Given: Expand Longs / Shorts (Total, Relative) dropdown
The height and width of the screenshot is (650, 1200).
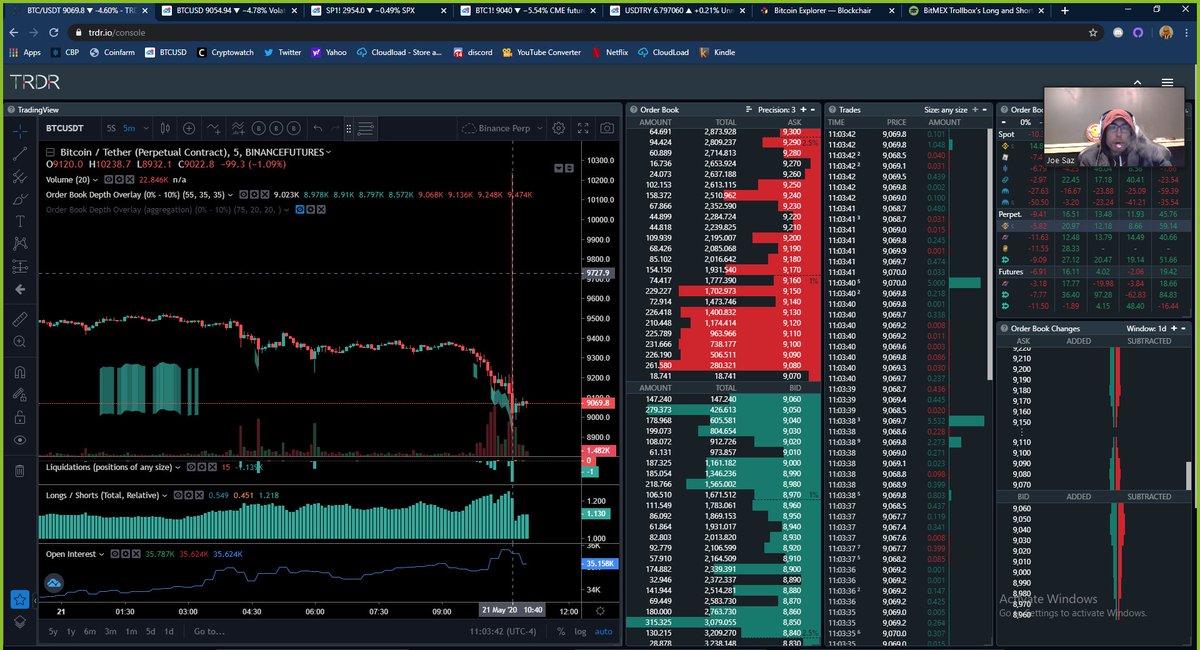Looking at the screenshot, I should 163,495.
